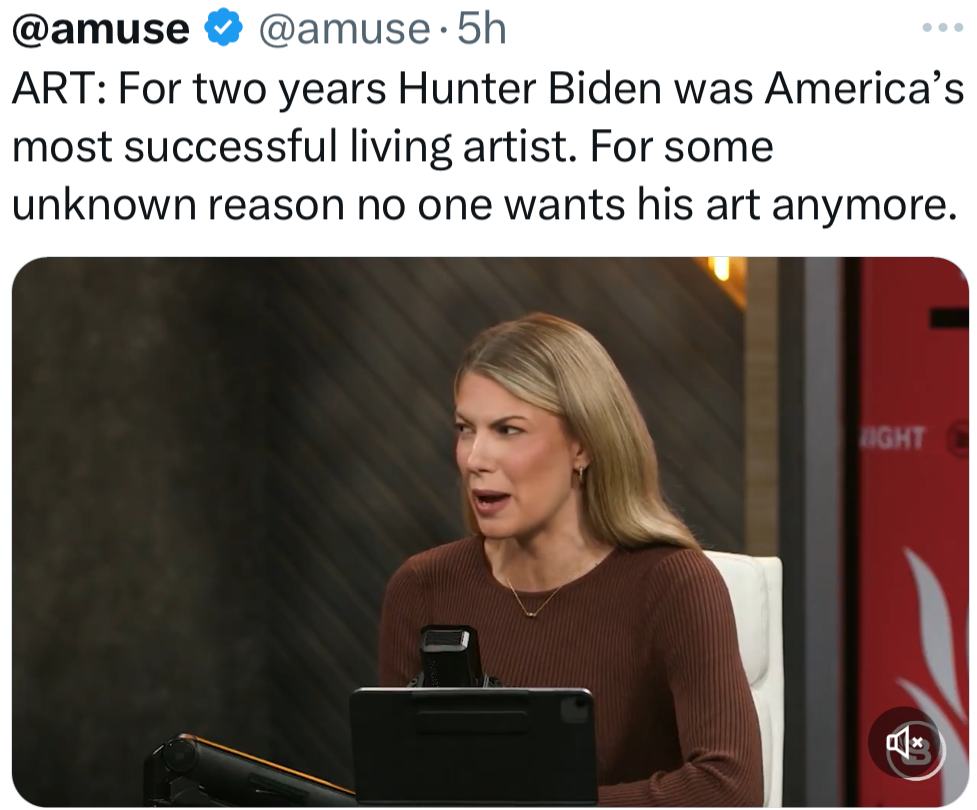Click the microphone shown in the video
The height and width of the screenshot is (810, 977).
coord(449,655)
